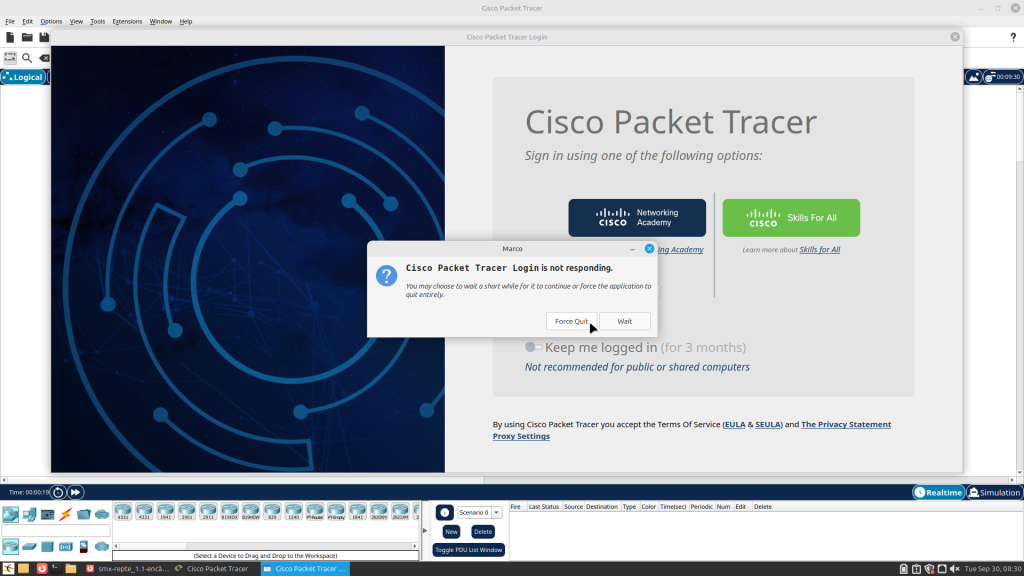Toggle the Keep me logged in switch
This screenshot has width=1024, height=576.
pyautogui.click(x=533, y=347)
